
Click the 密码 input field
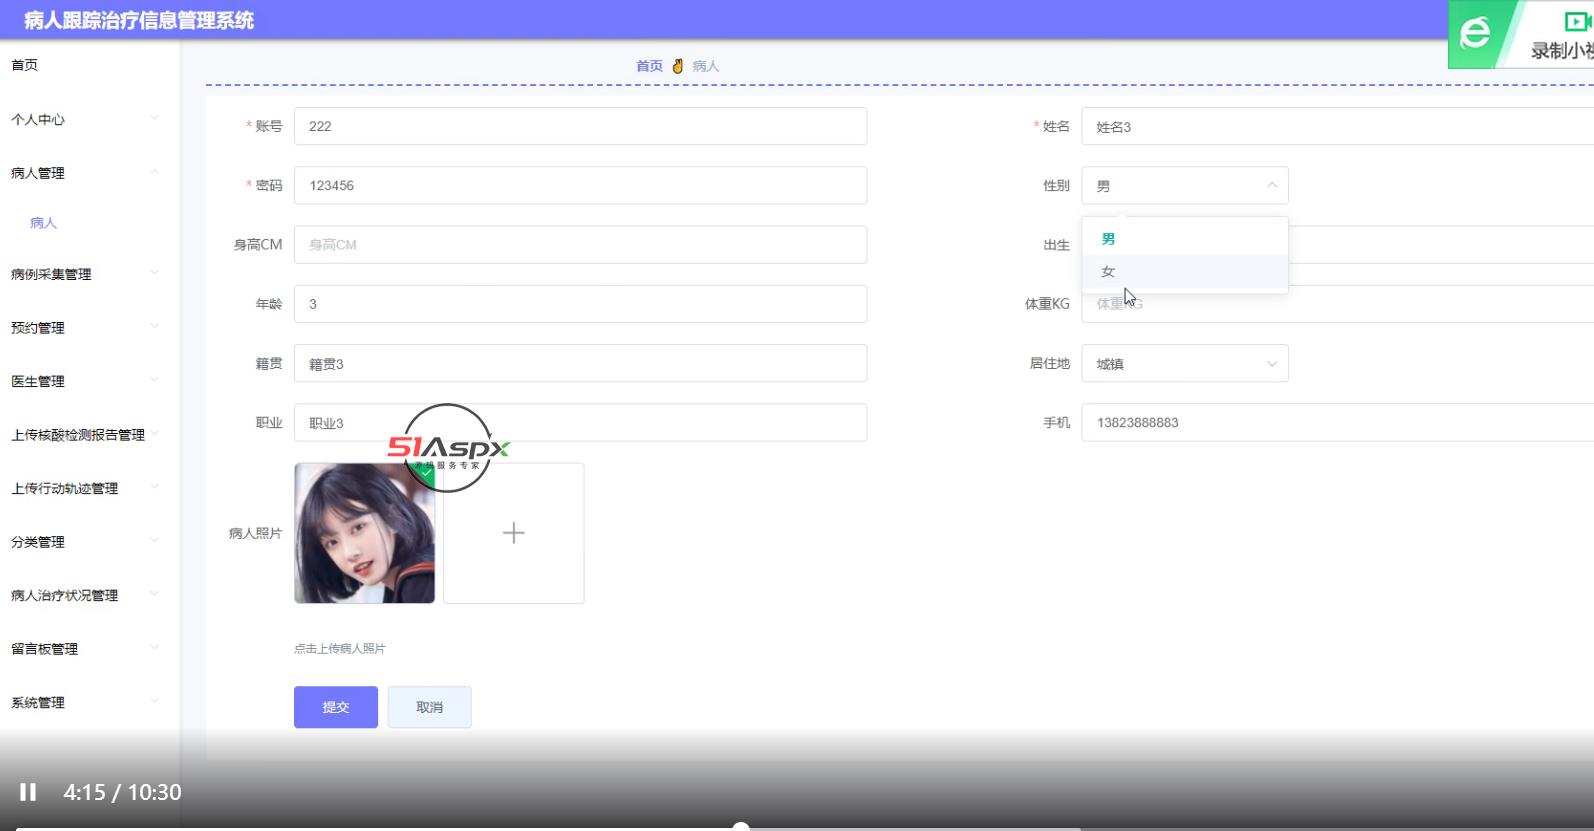(580, 185)
